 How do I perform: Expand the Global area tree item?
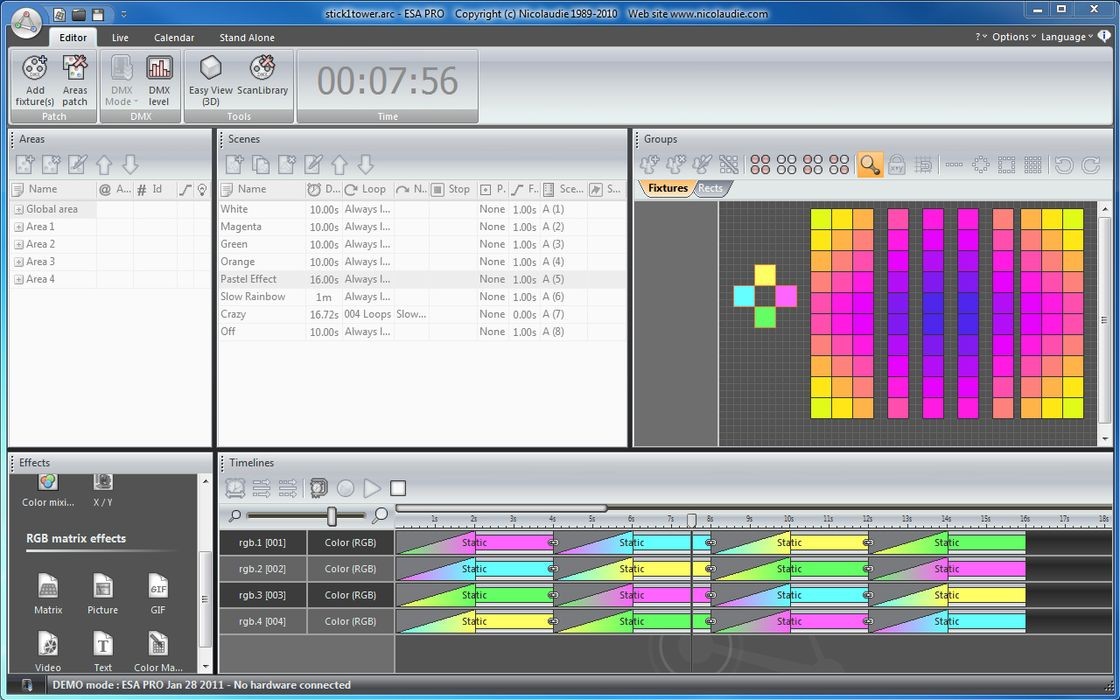pyautogui.click(x=18, y=210)
